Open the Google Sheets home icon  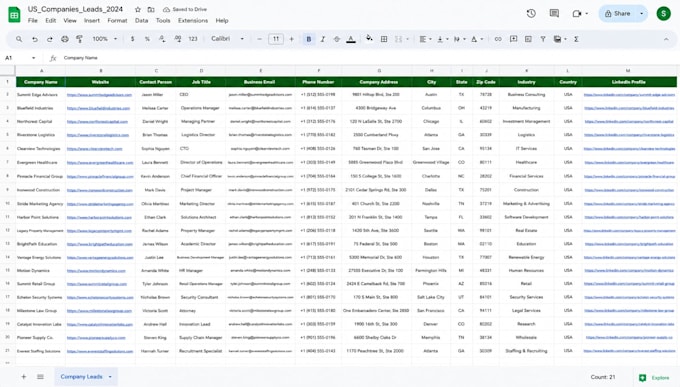tap(14, 15)
